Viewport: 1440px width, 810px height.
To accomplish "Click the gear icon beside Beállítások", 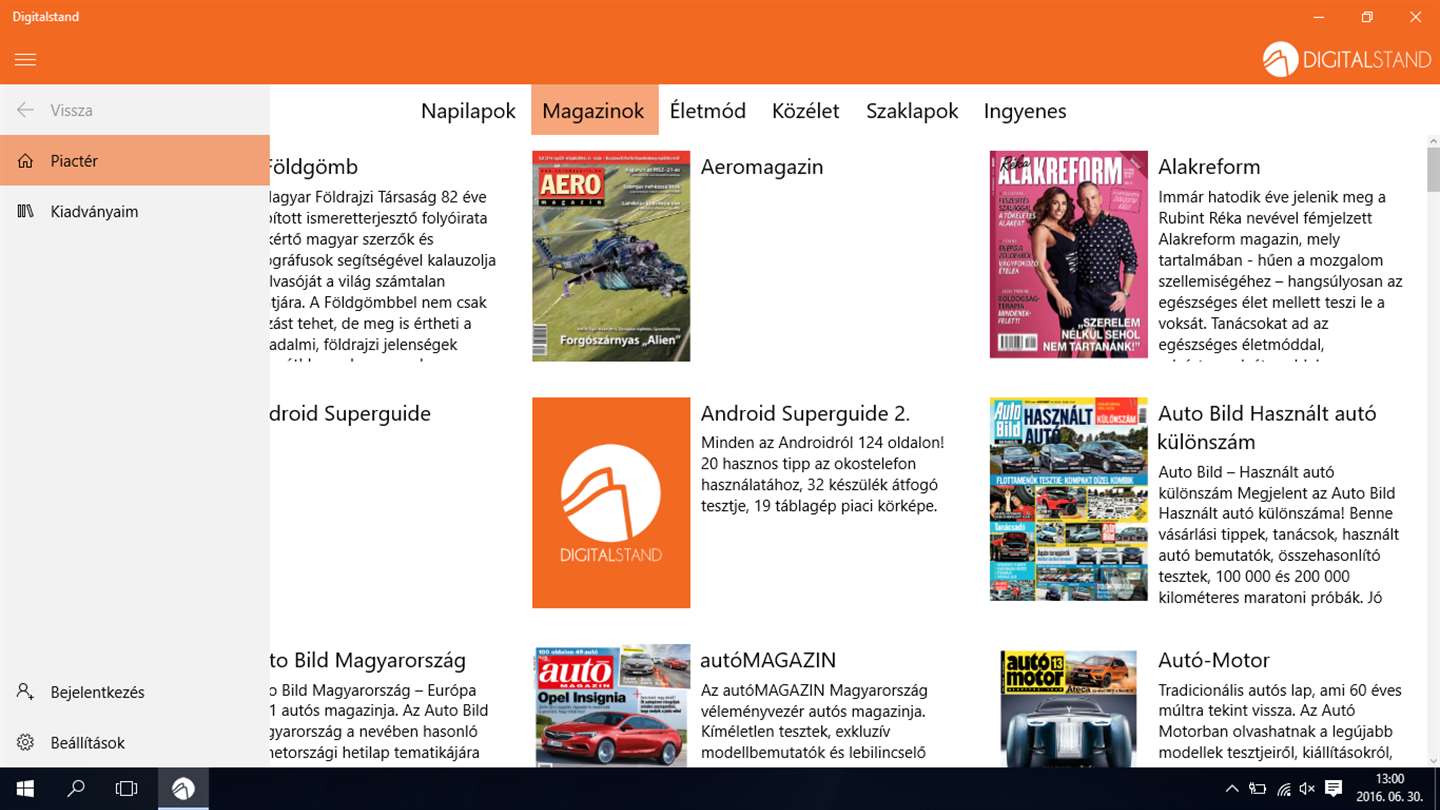I will point(25,742).
